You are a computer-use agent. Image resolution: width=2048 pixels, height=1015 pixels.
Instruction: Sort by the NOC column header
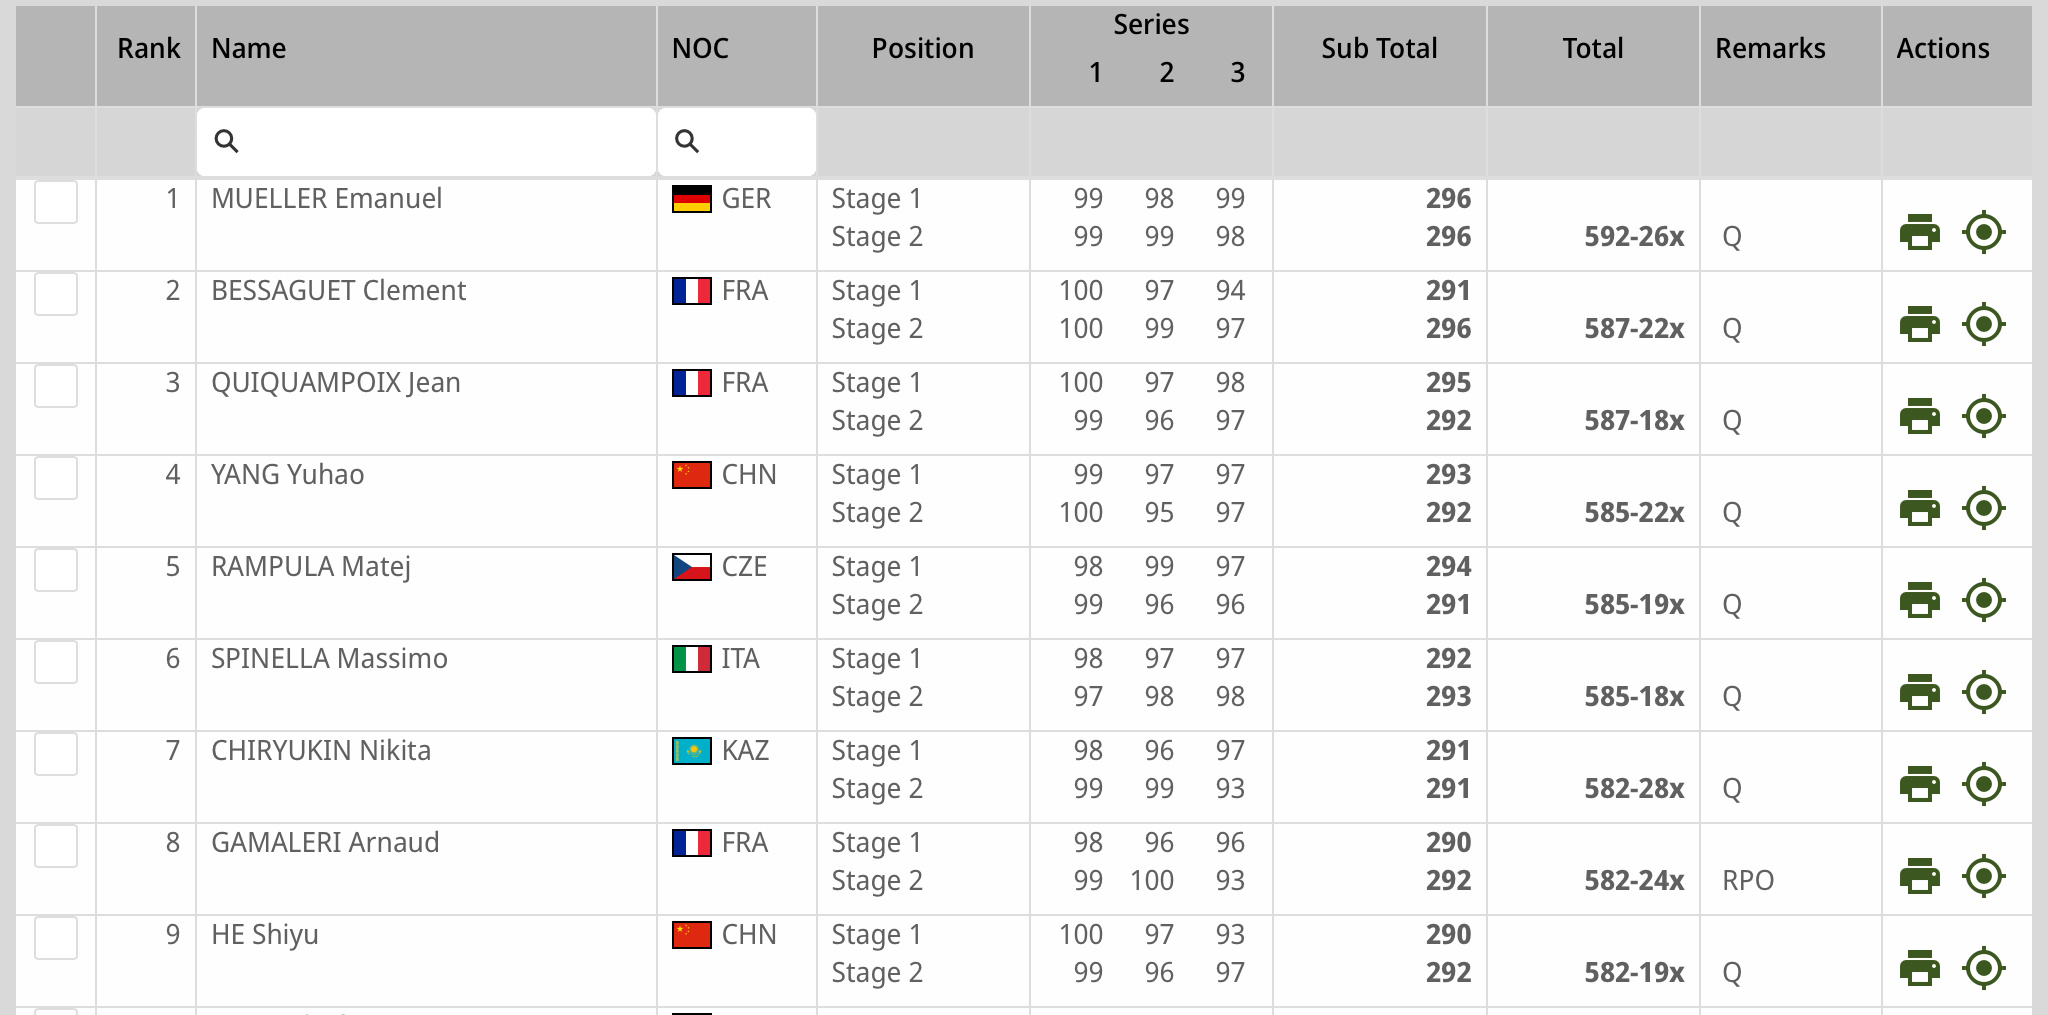point(700,48)
